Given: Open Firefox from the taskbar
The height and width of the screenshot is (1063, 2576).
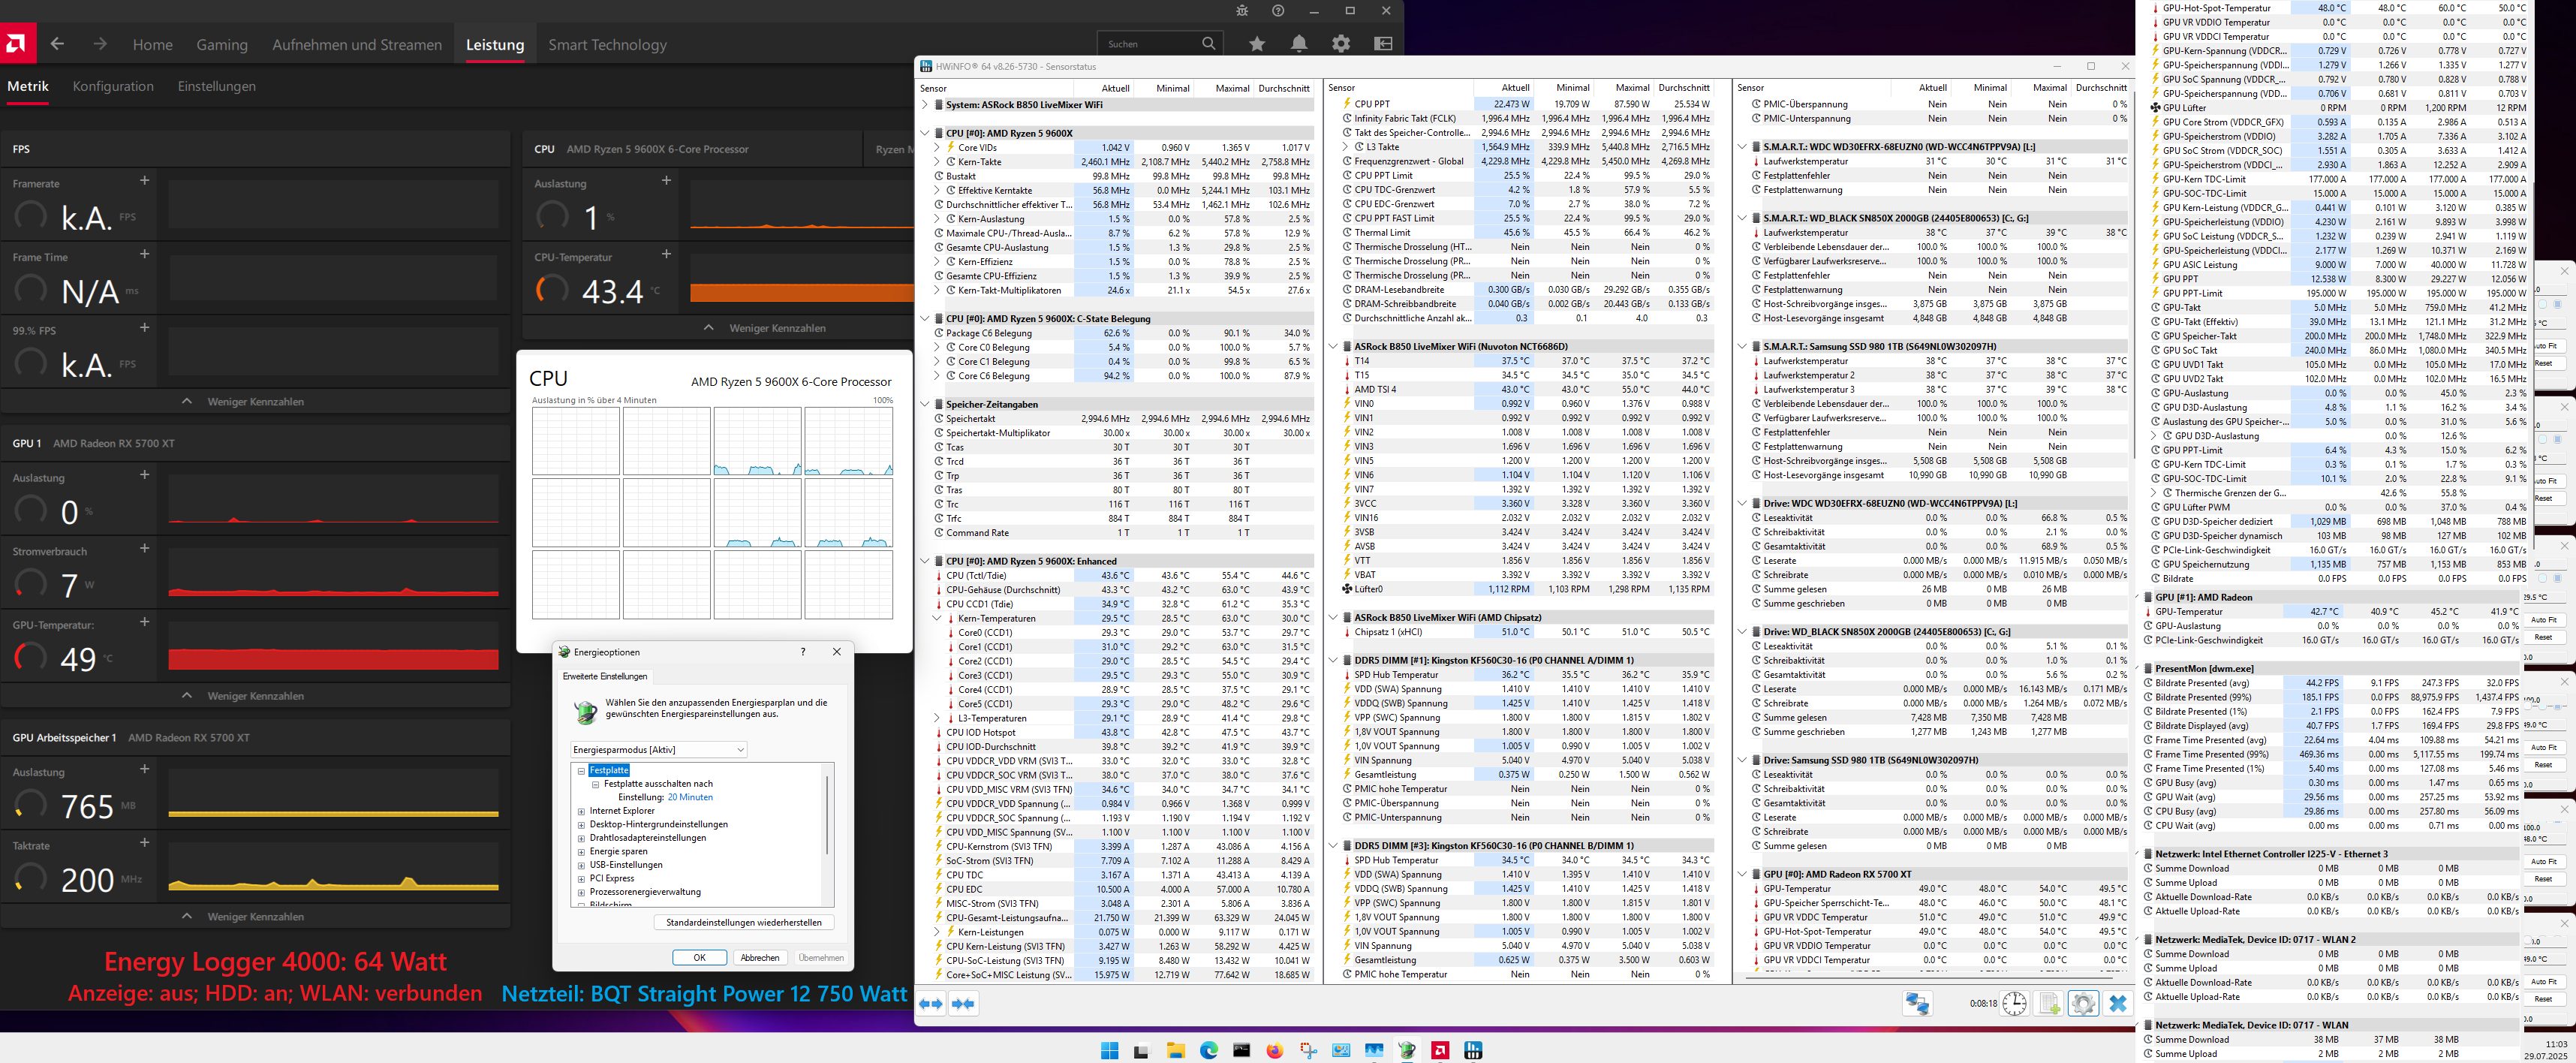Looking at the screenshot, I should pos(1274,1050).
